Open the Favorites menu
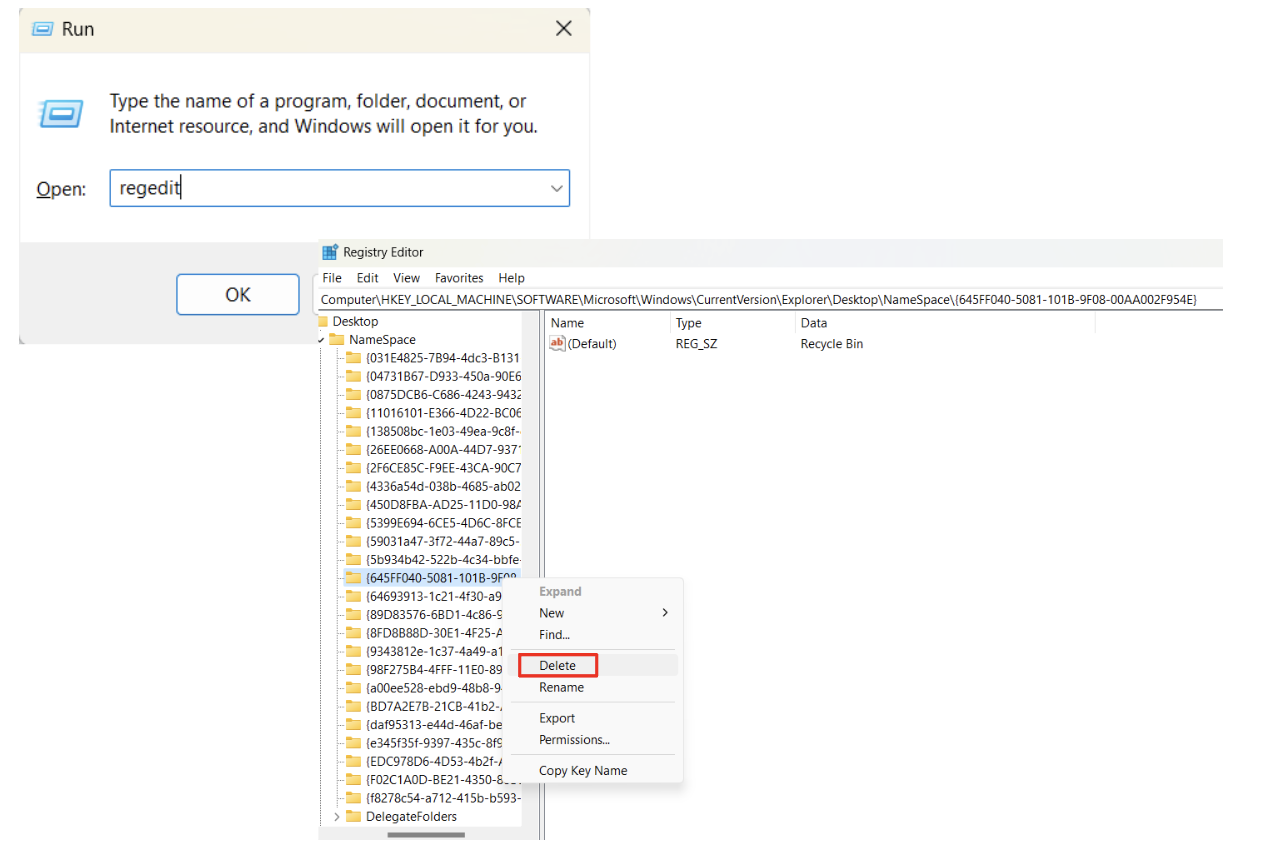The height and width of the screenshot is (862, 1262). pyautogui.click(x=459, y=278)
